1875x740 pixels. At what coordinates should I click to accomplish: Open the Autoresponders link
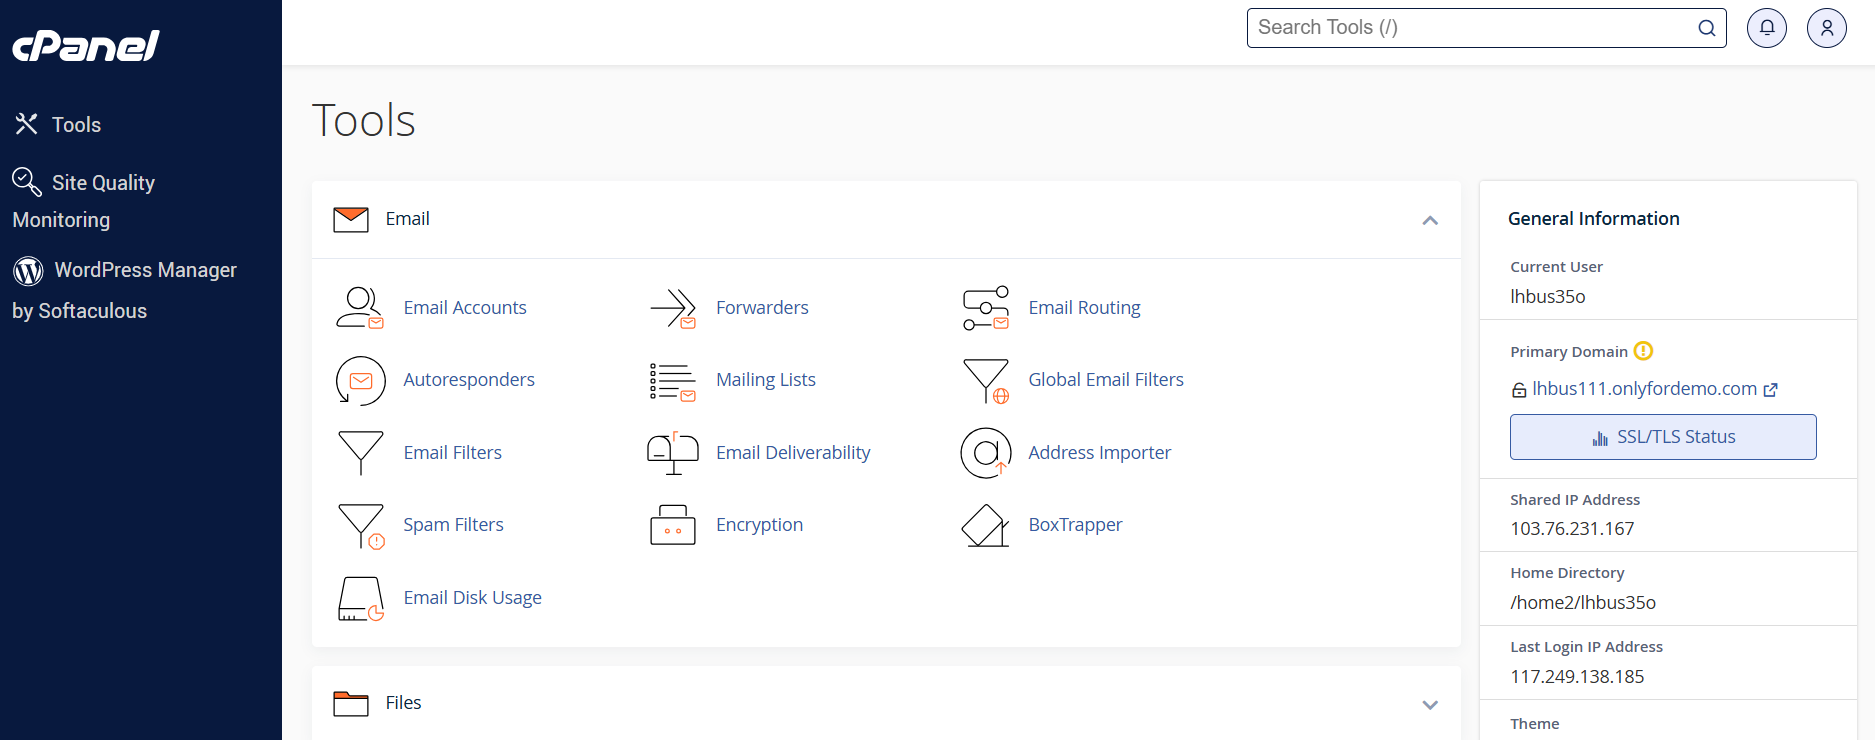[469, 380]
